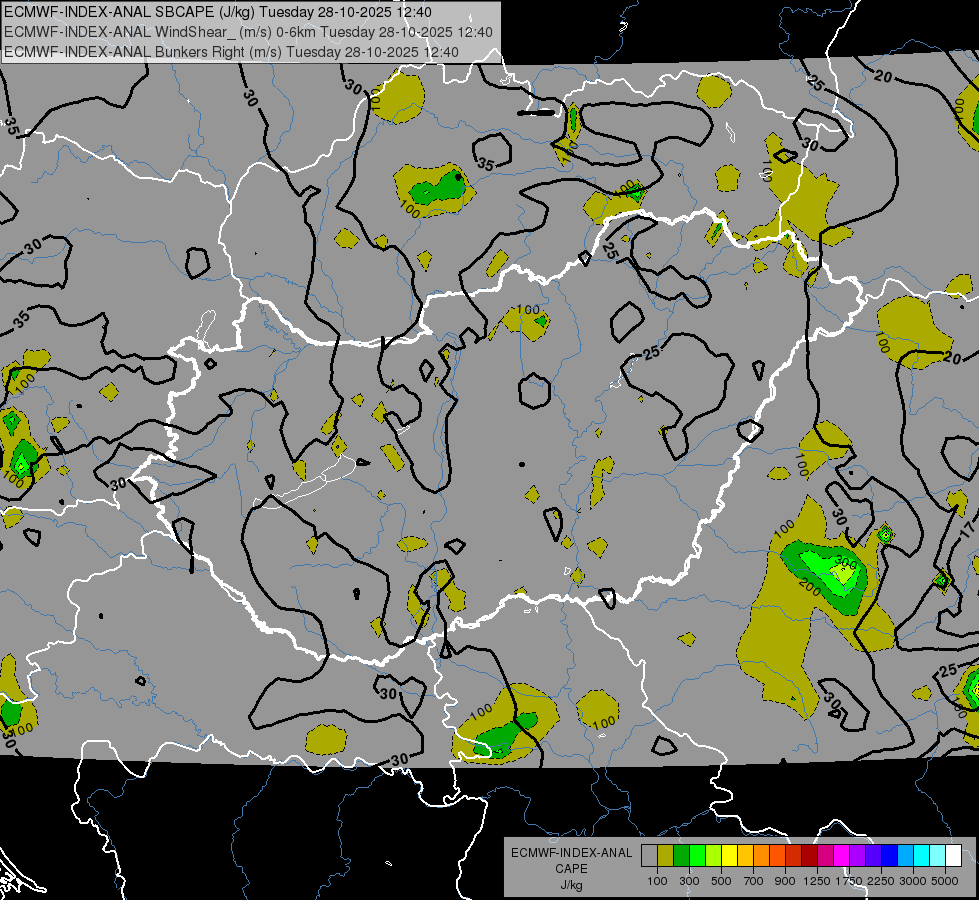Select the dark green legend swatch

click(x=681, y=856)
